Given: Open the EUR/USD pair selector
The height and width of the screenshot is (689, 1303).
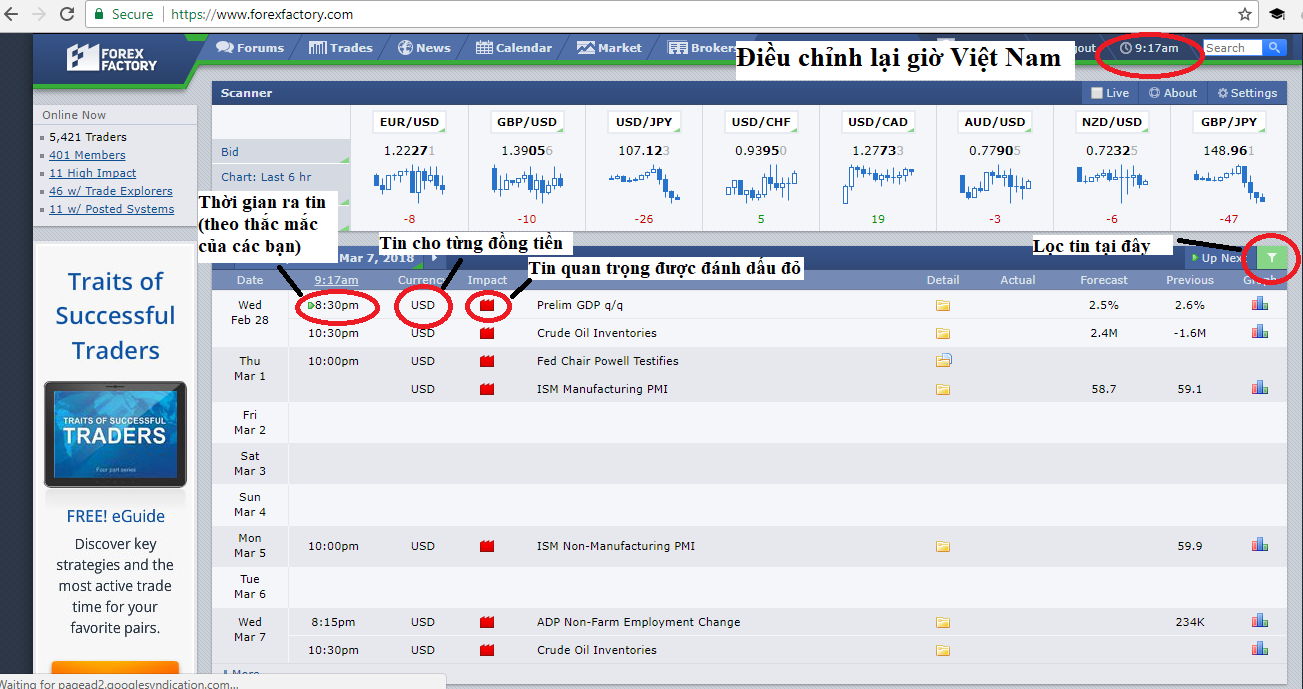Looking at the screenshot, I should [x=409, y=122].
